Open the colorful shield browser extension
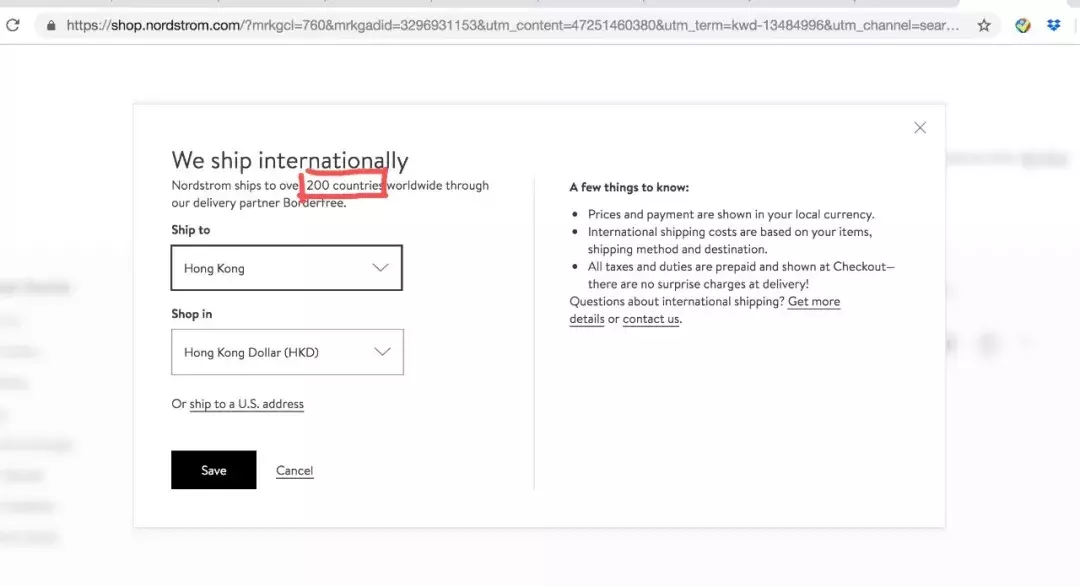The width and height of the screenshot is (1080, 586). (1023, 25)
